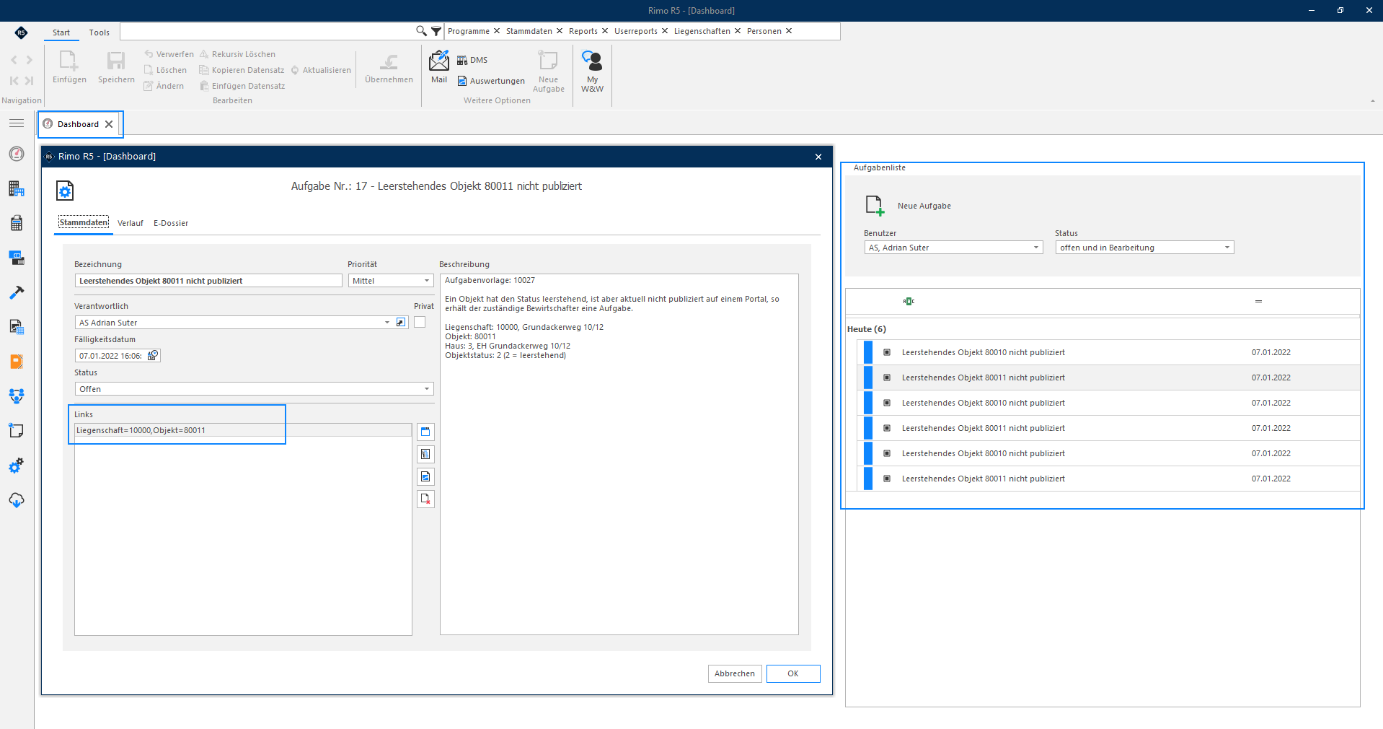The width and height of the screenshot is (1383, 729).
Task: Select the building icon in the sidebar
Action: (16, 189)
